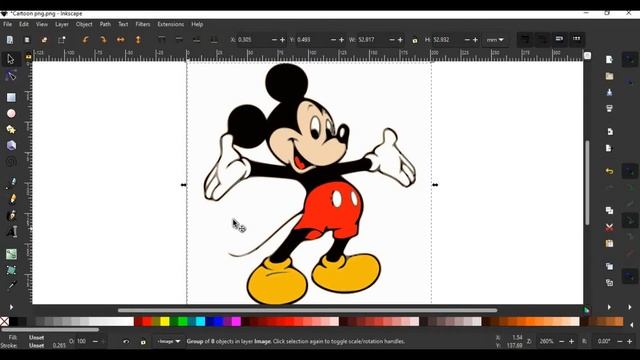
Task: Choose the Calligraphy tool
Action: point(11,215)
